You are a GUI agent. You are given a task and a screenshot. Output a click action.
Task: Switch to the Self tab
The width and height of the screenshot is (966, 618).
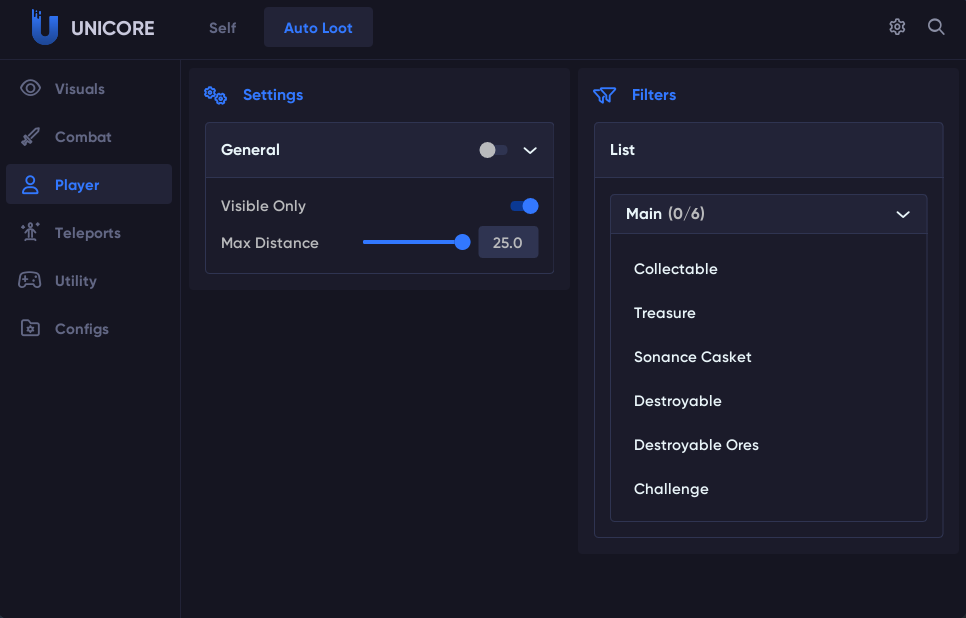(223, 28)
